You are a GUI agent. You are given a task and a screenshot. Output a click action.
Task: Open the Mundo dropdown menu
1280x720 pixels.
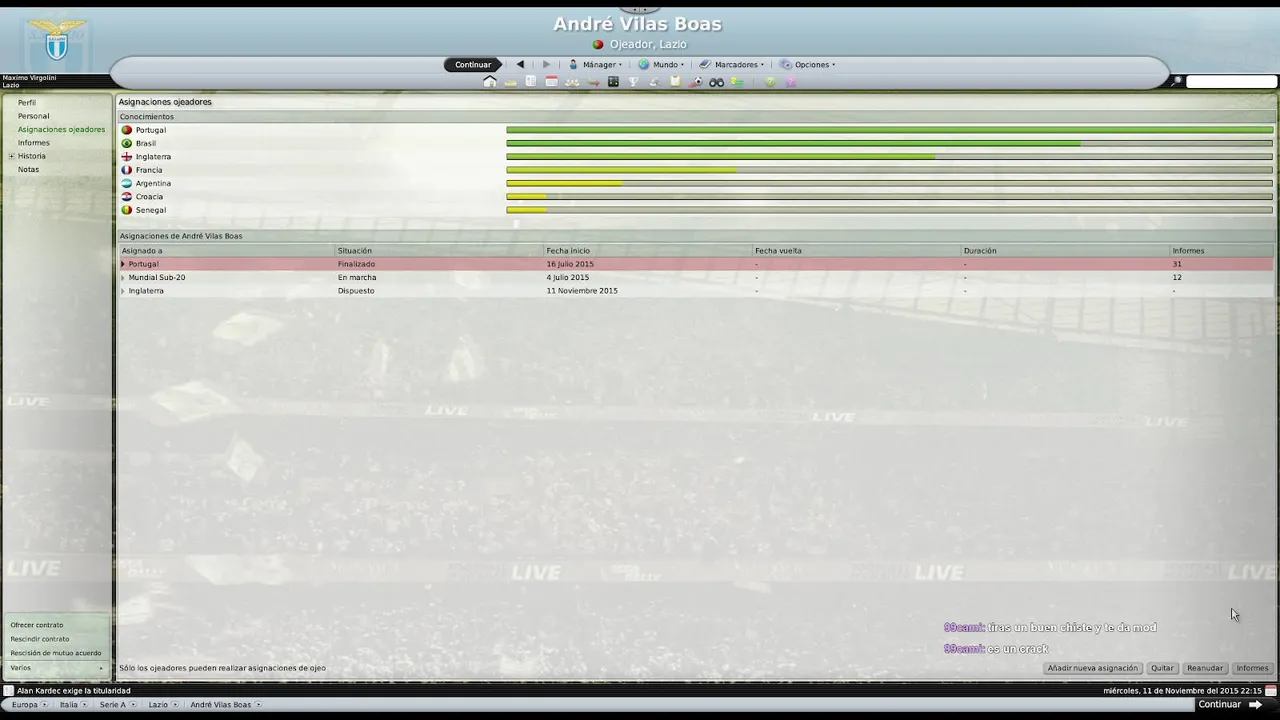[661, 64]
